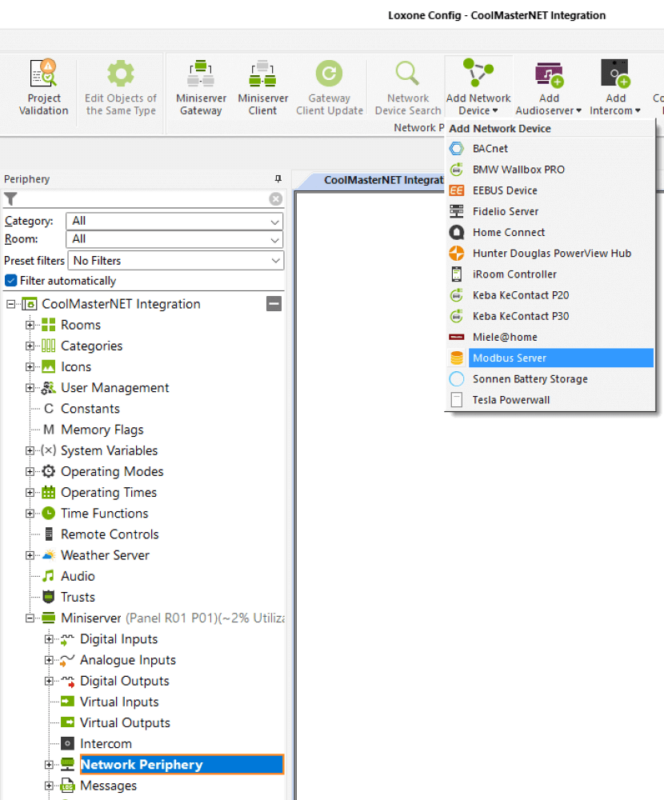This screenshot has height=800, width=664.
Task: Open Miniserver Gateway tool
Action: (200, 75)
